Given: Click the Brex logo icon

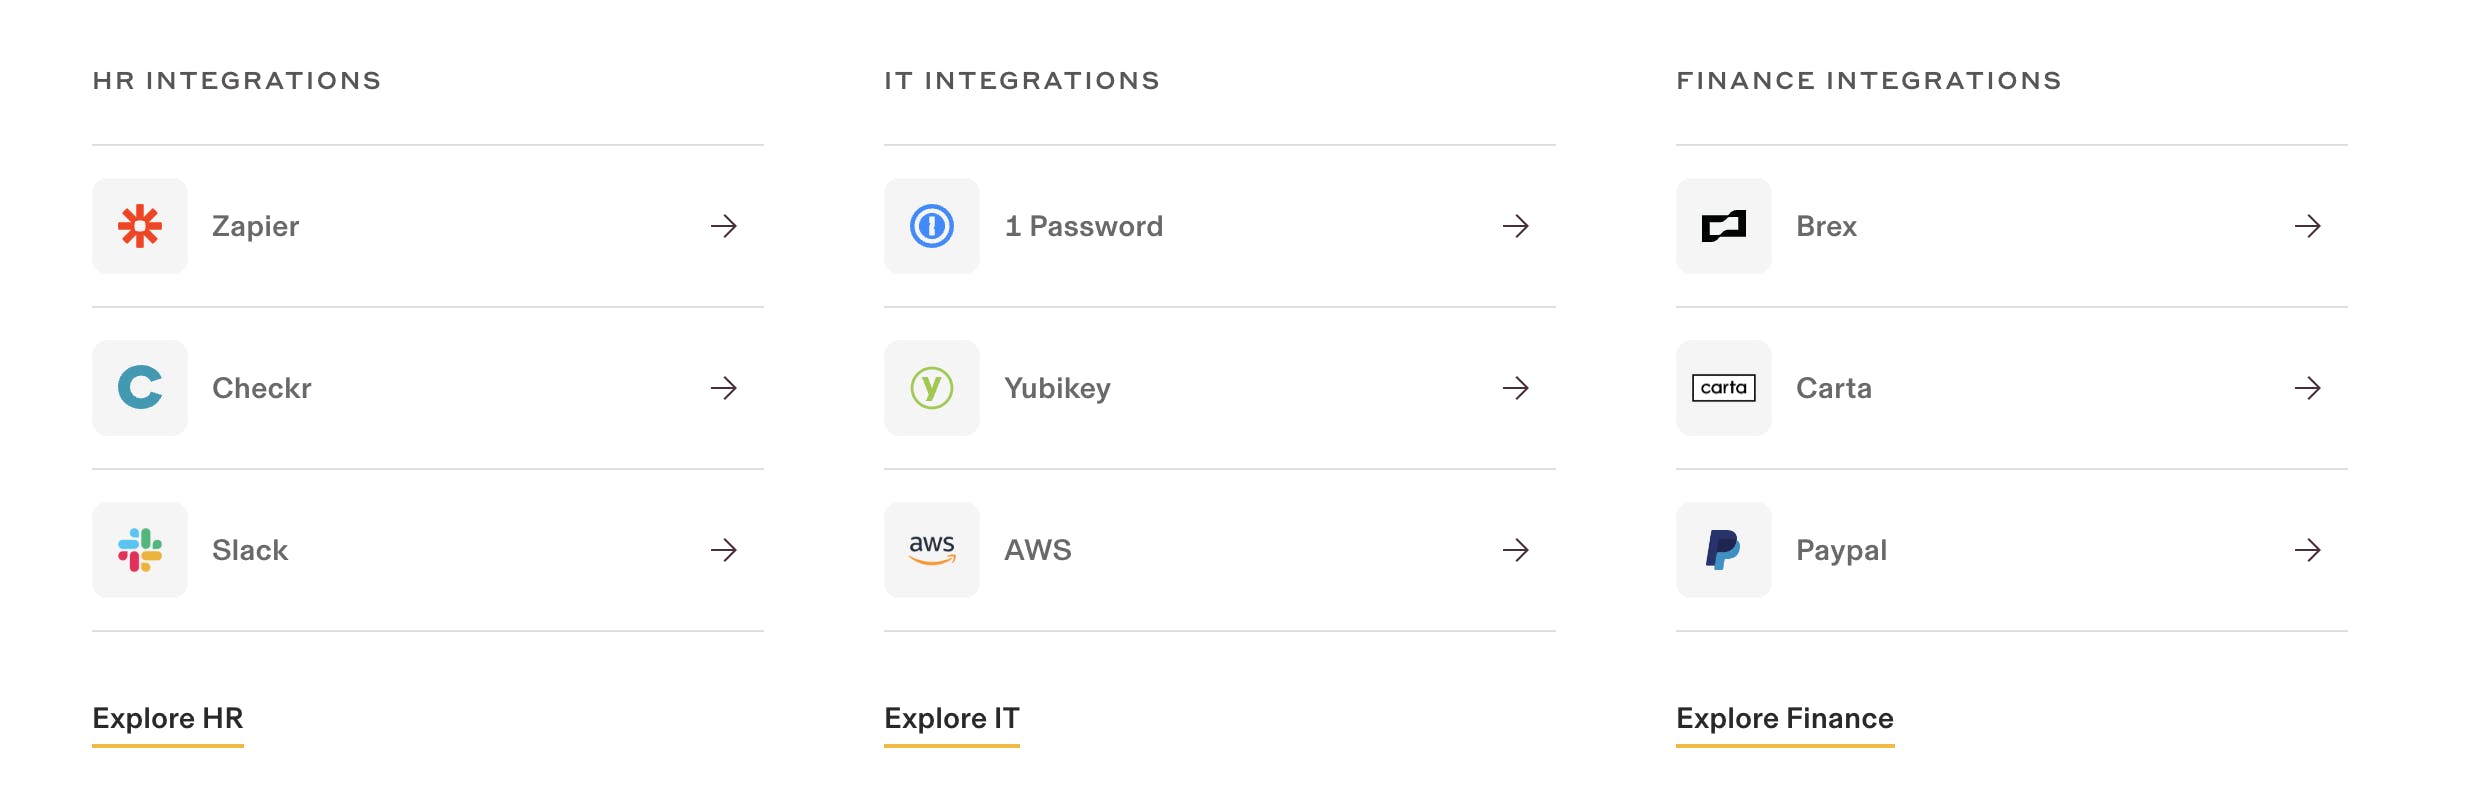Looking at the screenshot, I should [x=1724, y=226].
